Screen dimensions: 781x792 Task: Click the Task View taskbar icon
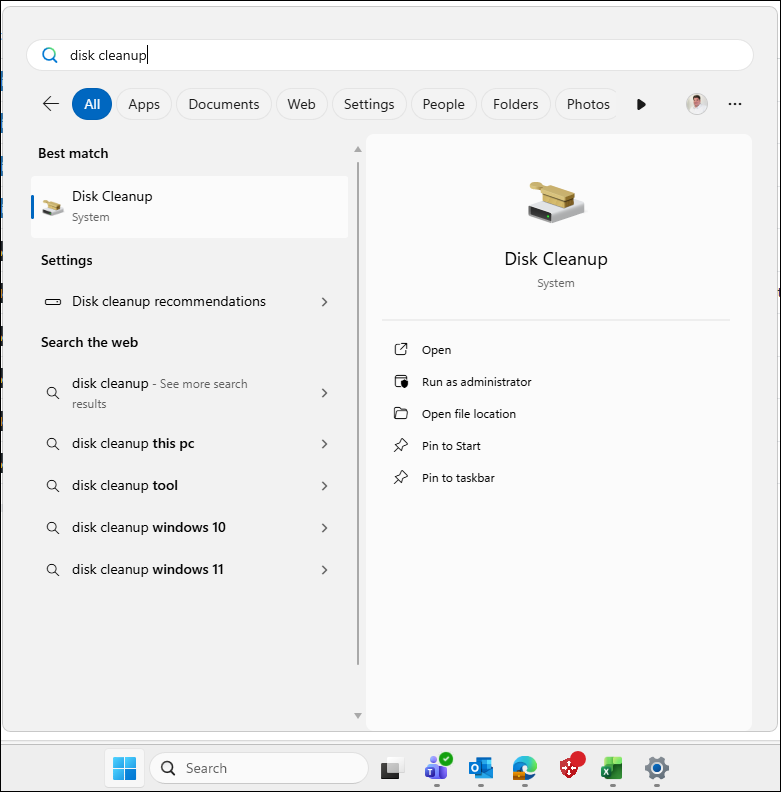click(x=391, y=768)
